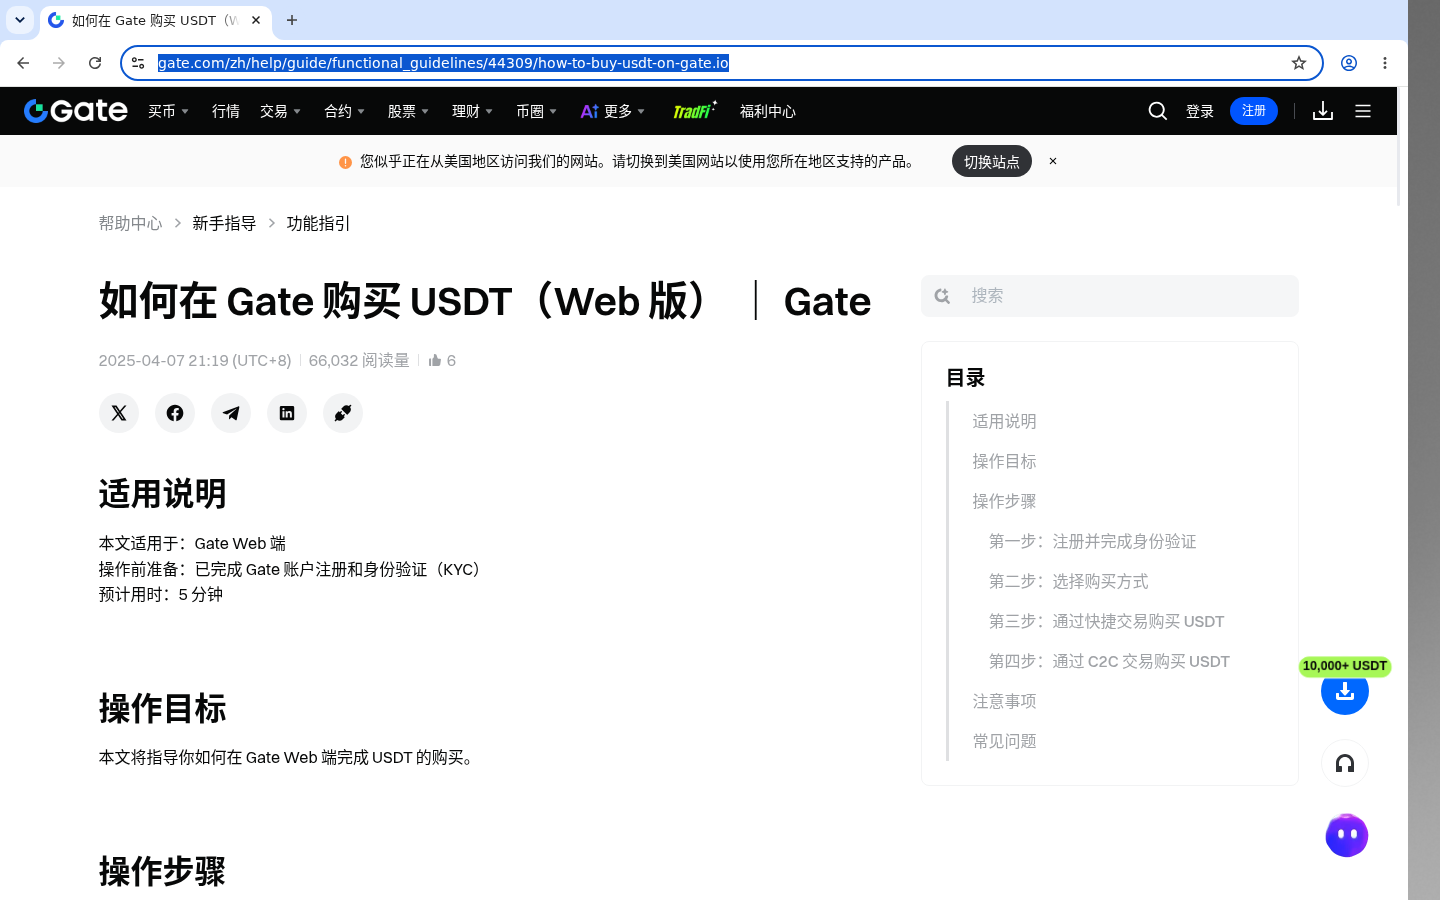Expand the 更多 dropdown menu

[x=613, y=111]
